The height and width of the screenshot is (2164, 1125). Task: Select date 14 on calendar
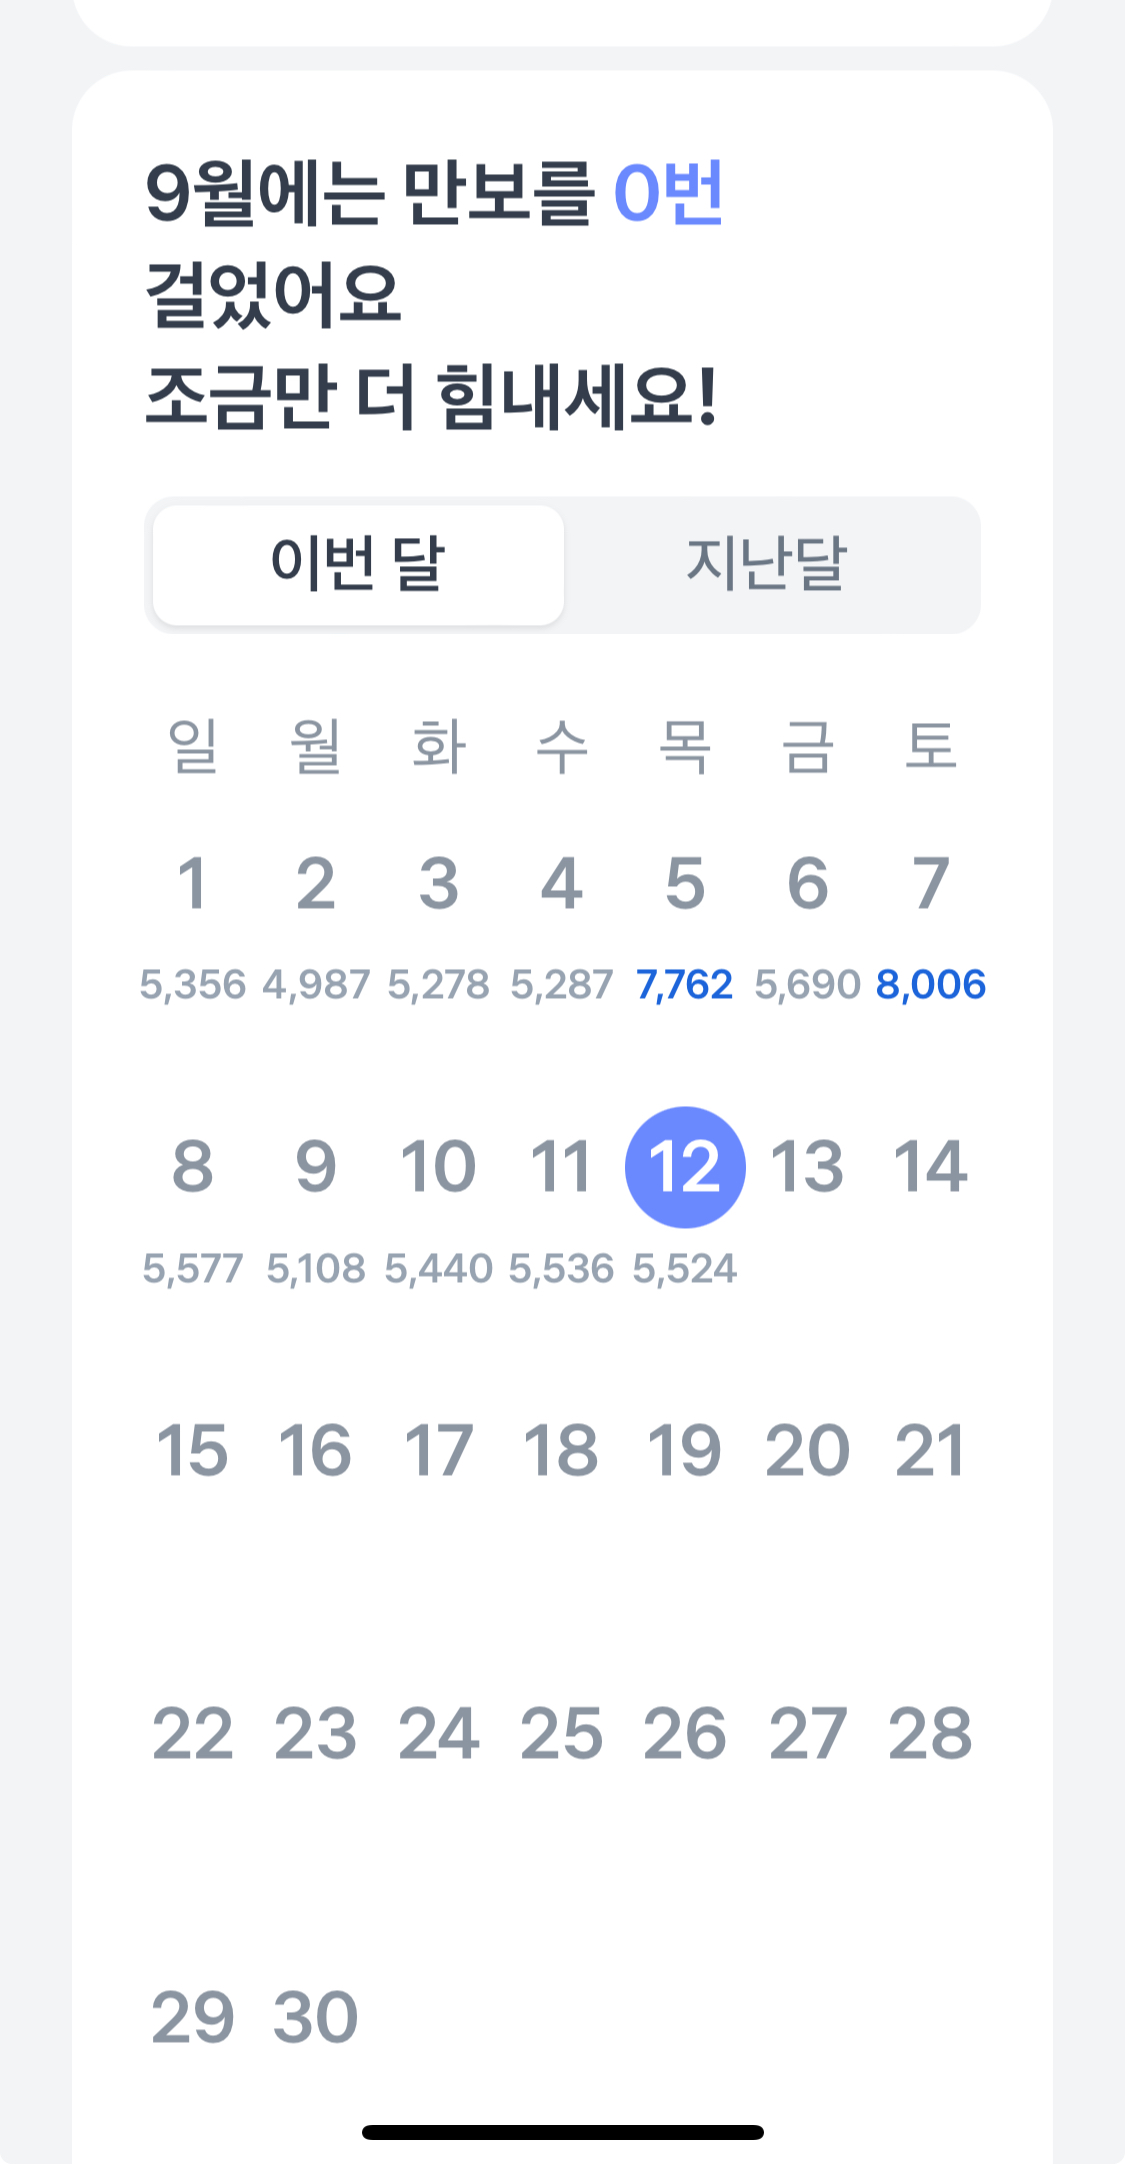pos(930,1167)
